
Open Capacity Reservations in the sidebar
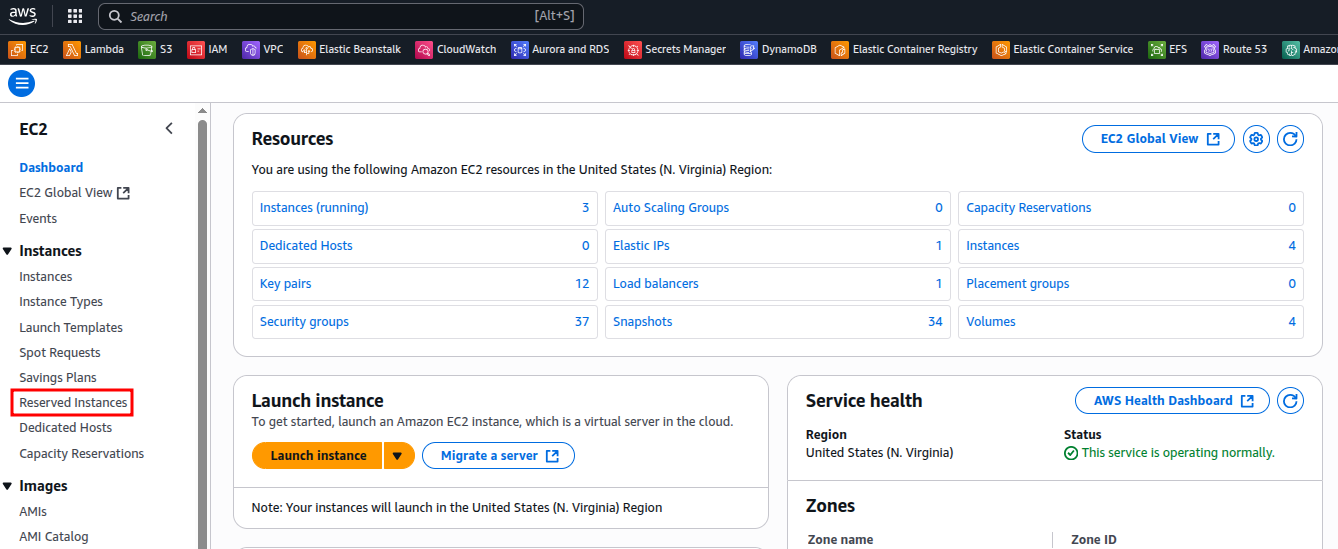pyautogui.click(x=82, y=454)
